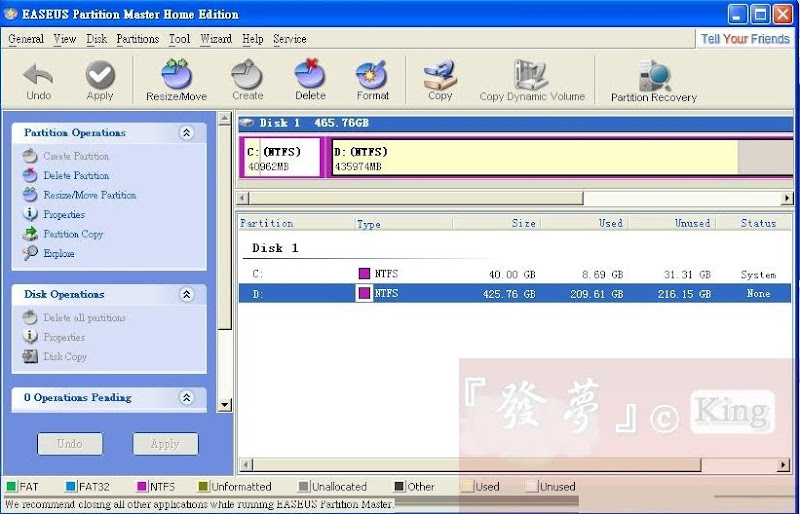
Task: Open the View menu
Action: [65, 39]
